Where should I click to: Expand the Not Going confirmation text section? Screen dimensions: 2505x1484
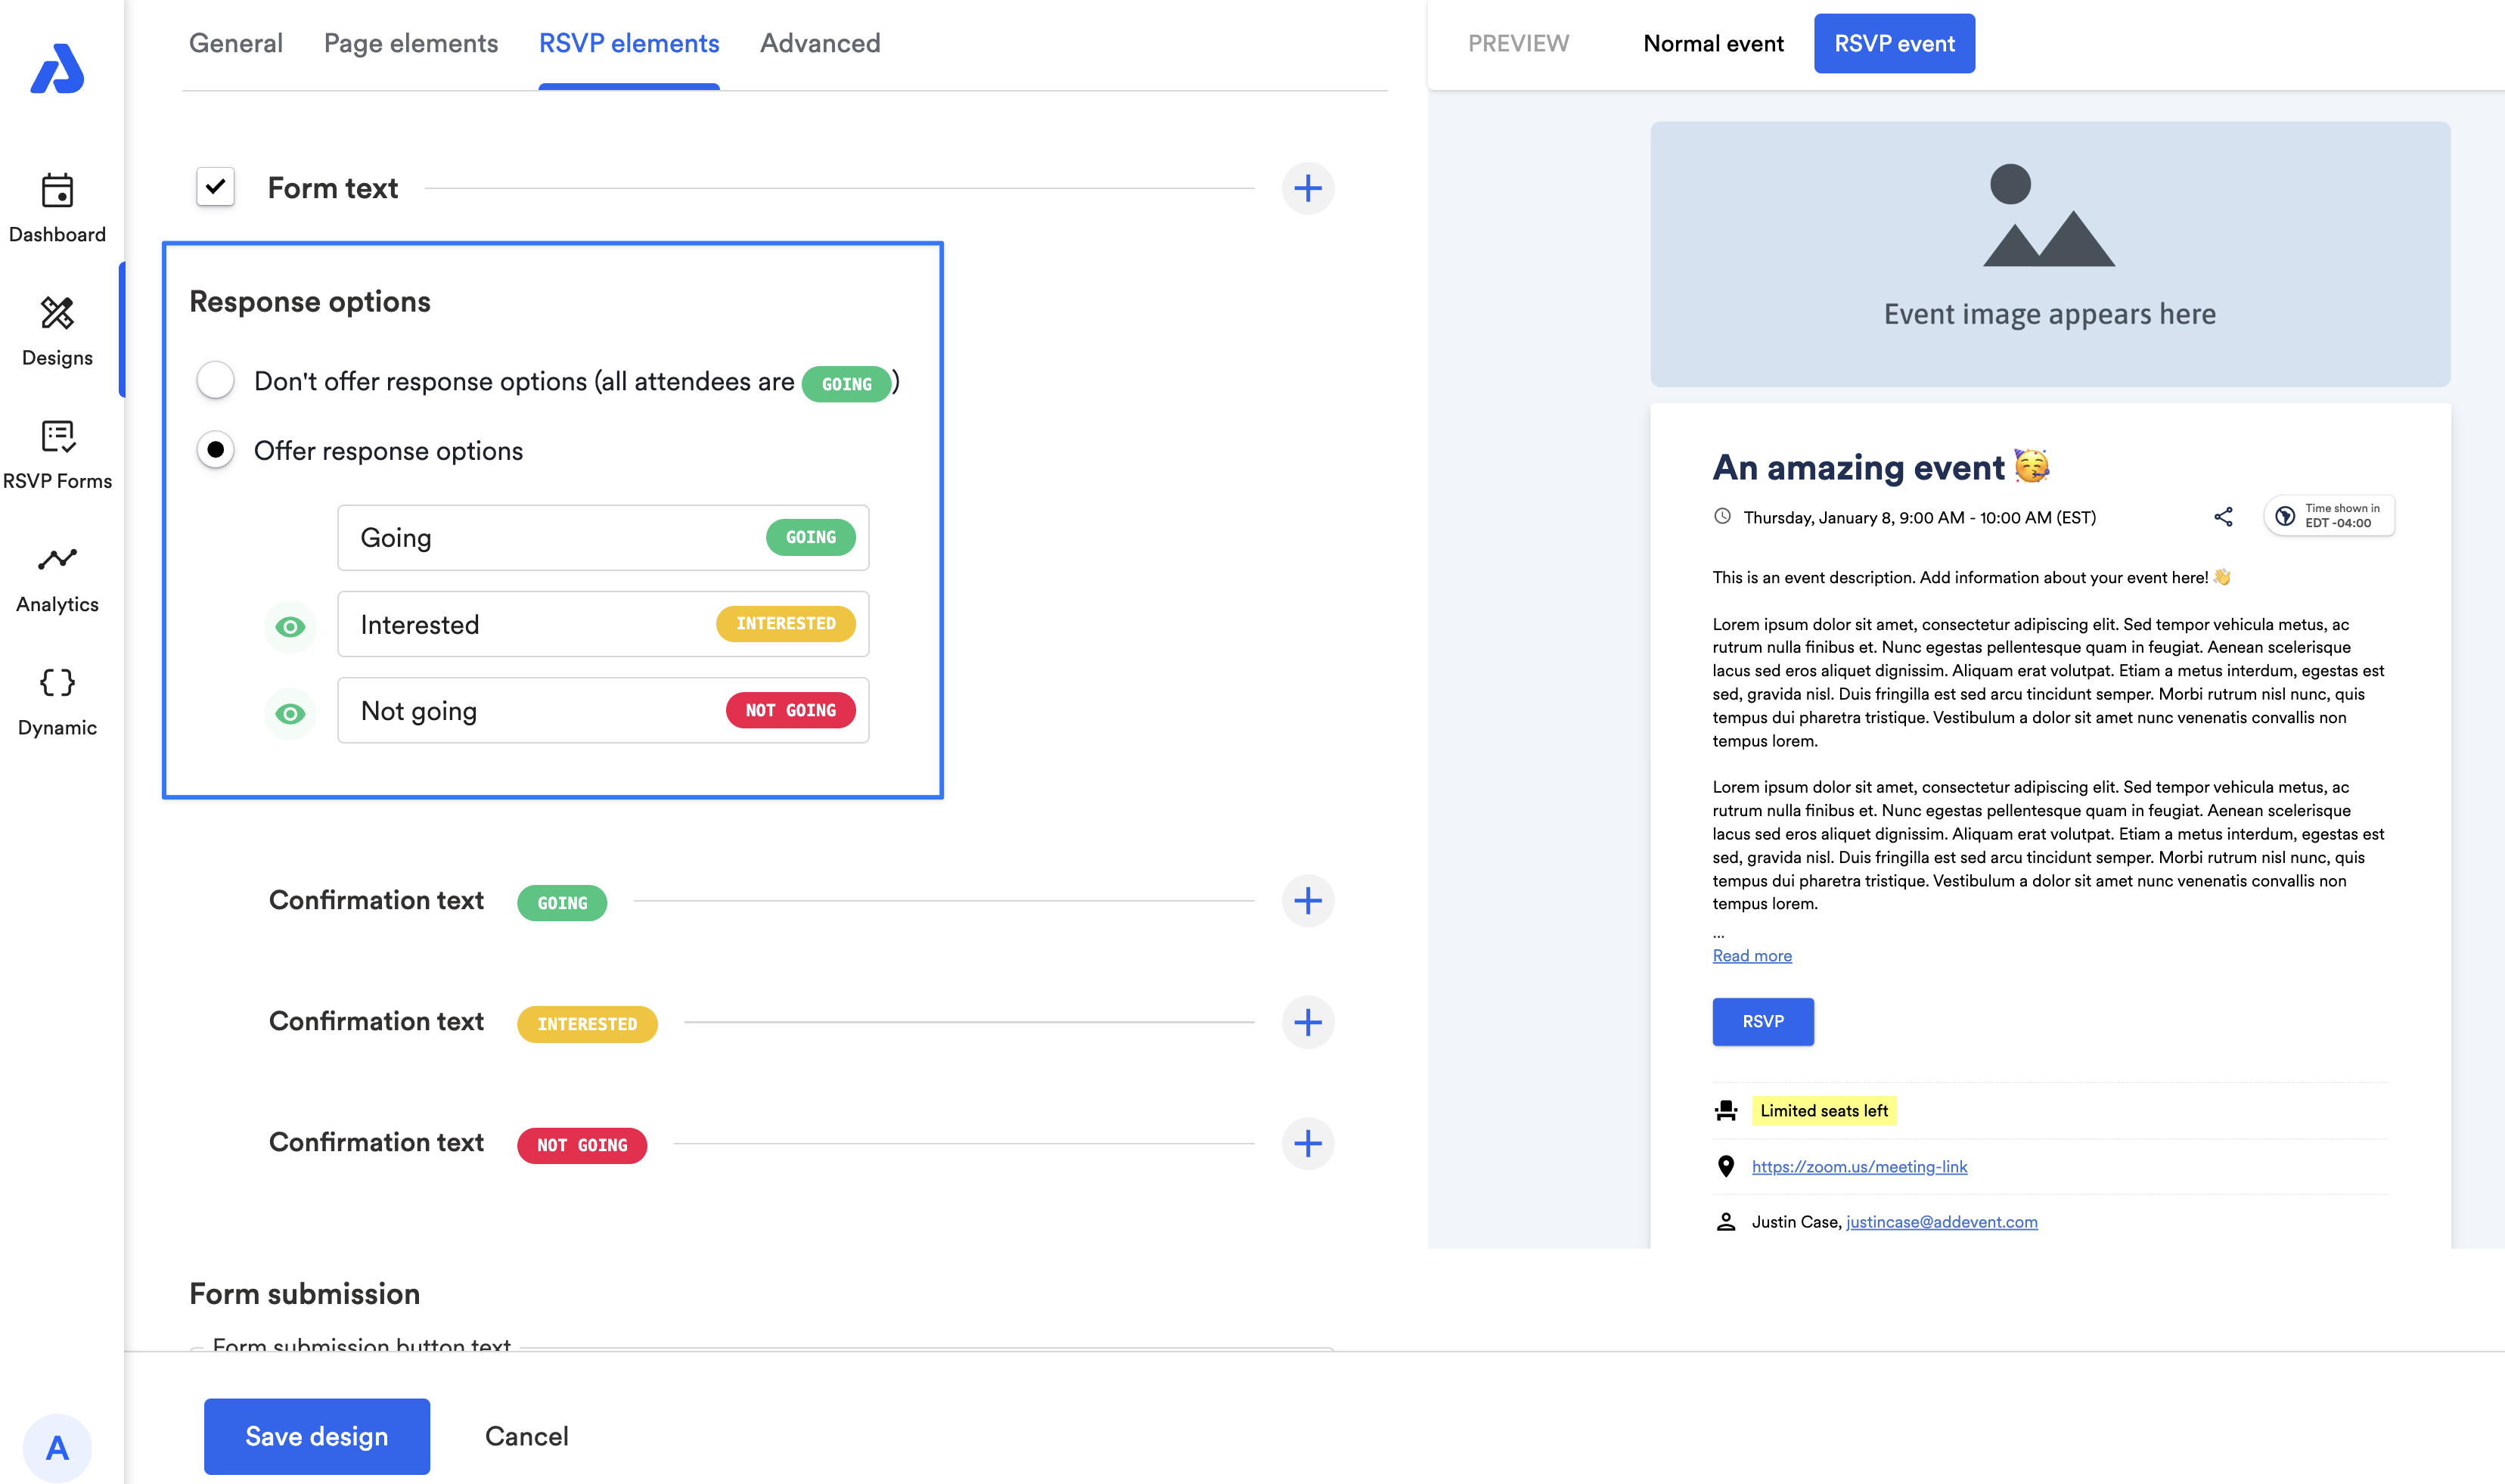(x=1307, y=1143)
